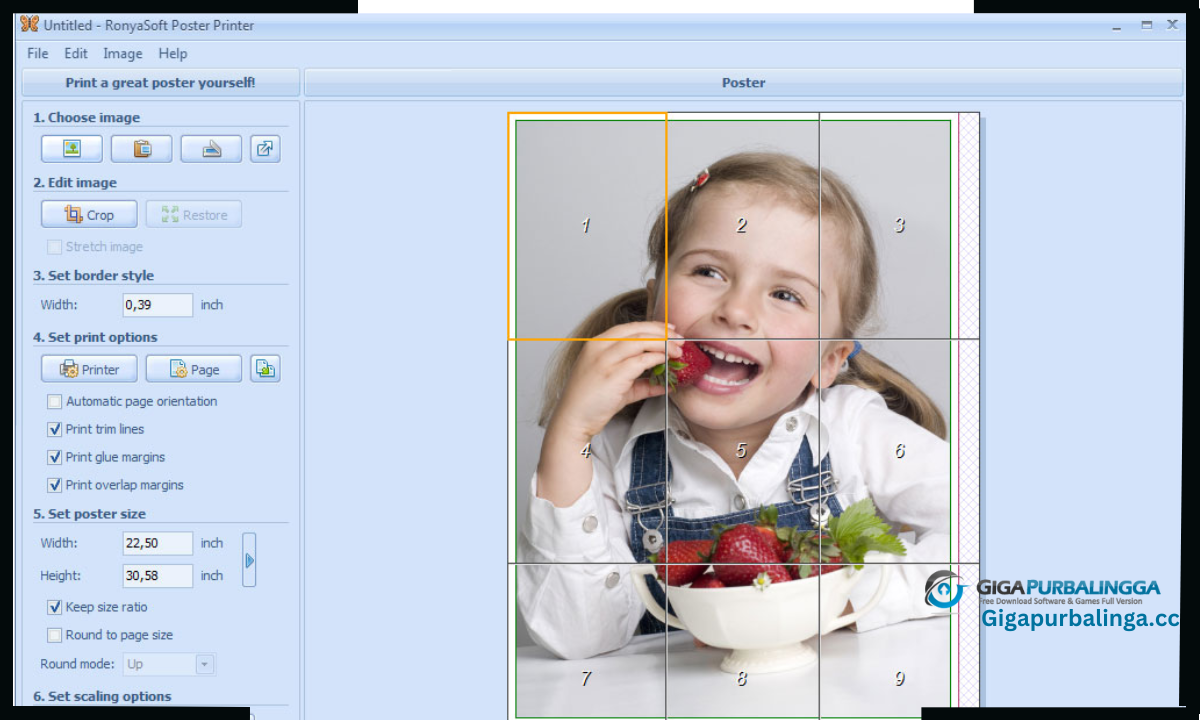The width and height of the screenshot is (1200, 720).
Task: Click border Width input field
Action: [x=158, y=305]
